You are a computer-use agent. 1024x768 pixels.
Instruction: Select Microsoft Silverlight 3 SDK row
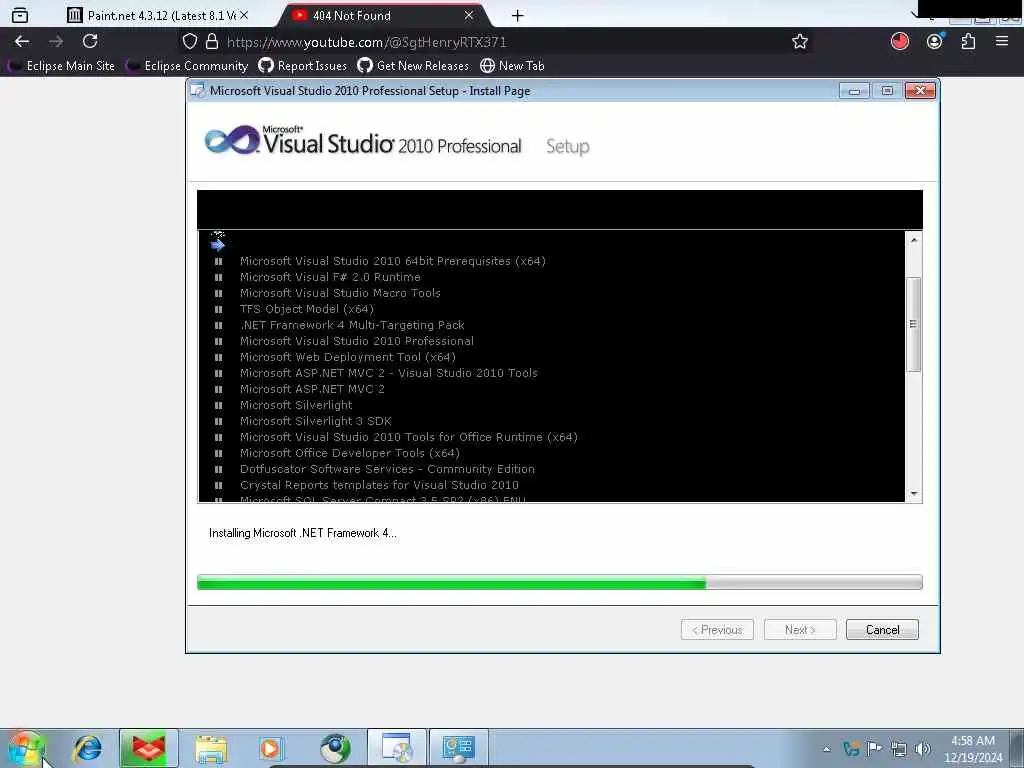coord(315,421)
